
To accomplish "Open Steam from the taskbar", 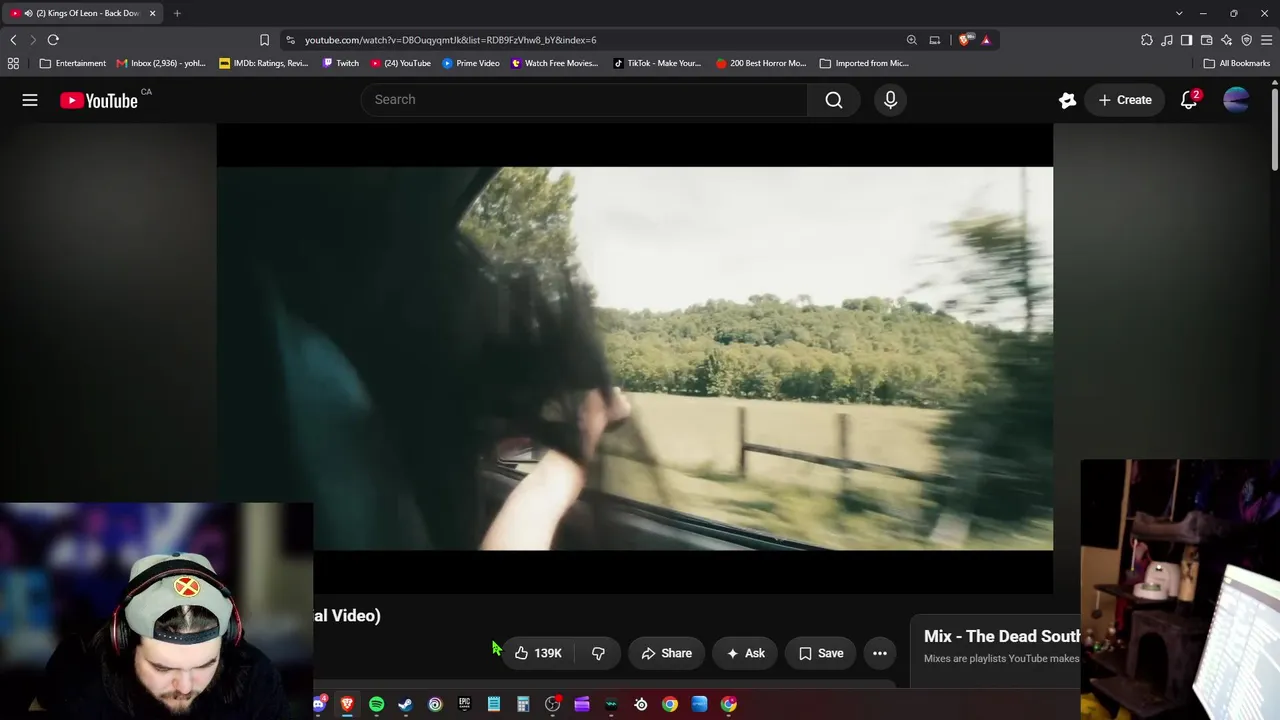I will pyautogui.click(x=405, y=705).
